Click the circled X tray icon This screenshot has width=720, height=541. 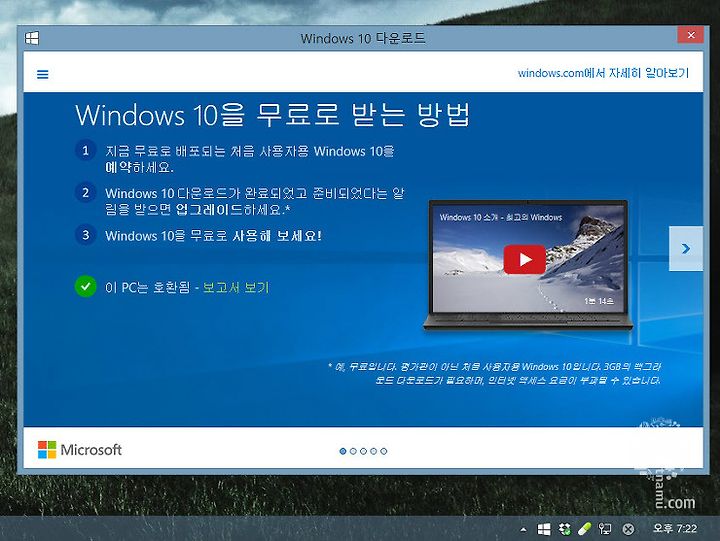628,530
